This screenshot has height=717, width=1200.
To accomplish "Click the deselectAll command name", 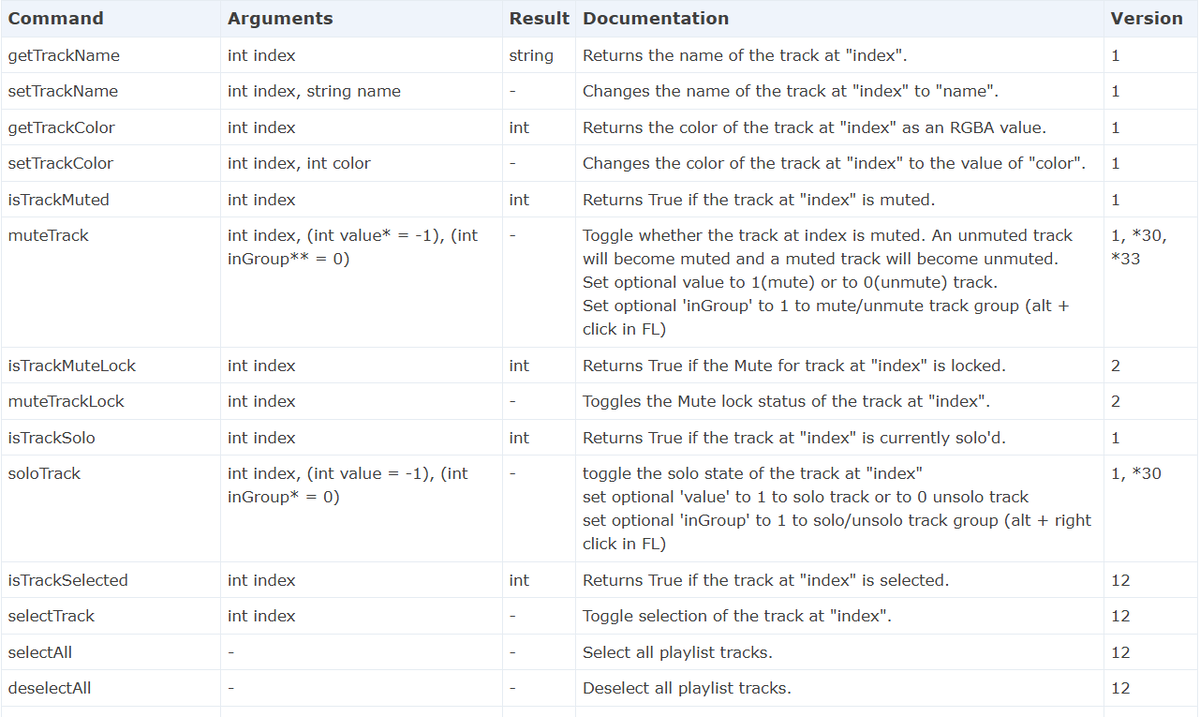I will click(49, 688).
